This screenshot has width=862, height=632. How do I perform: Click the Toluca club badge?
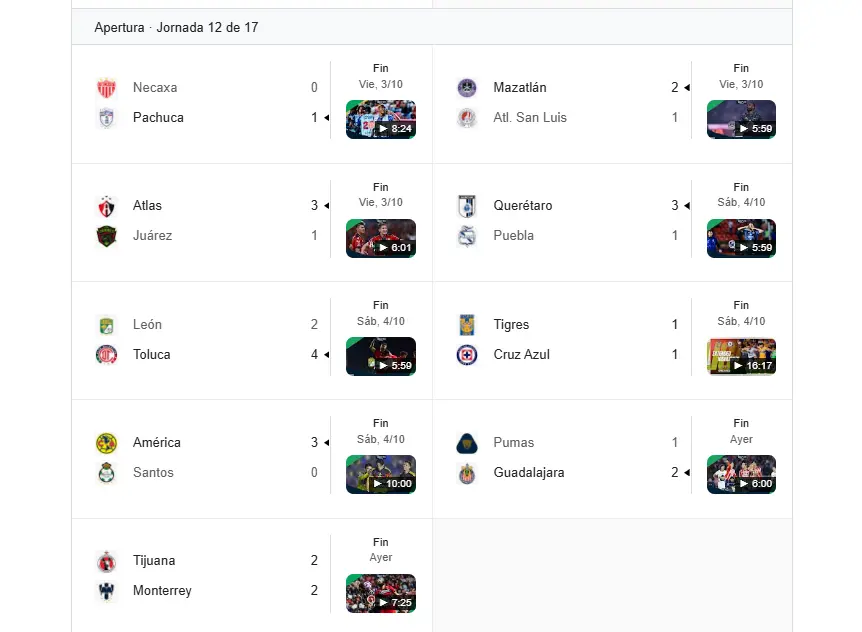tap(106, 355)
